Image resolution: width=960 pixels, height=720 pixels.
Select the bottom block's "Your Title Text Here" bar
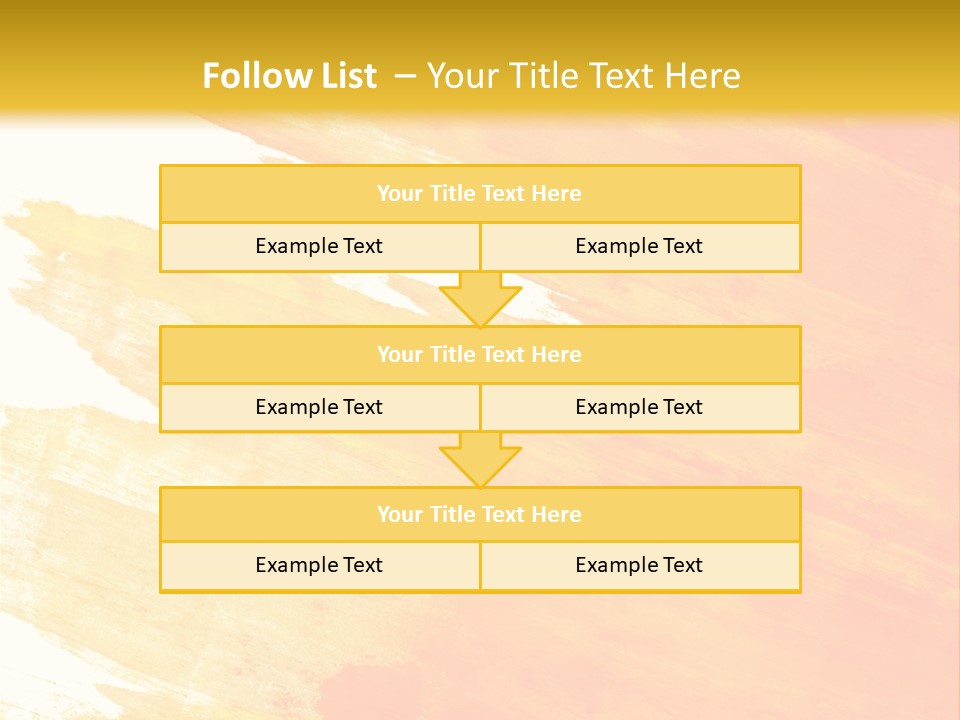pos(480,515)
